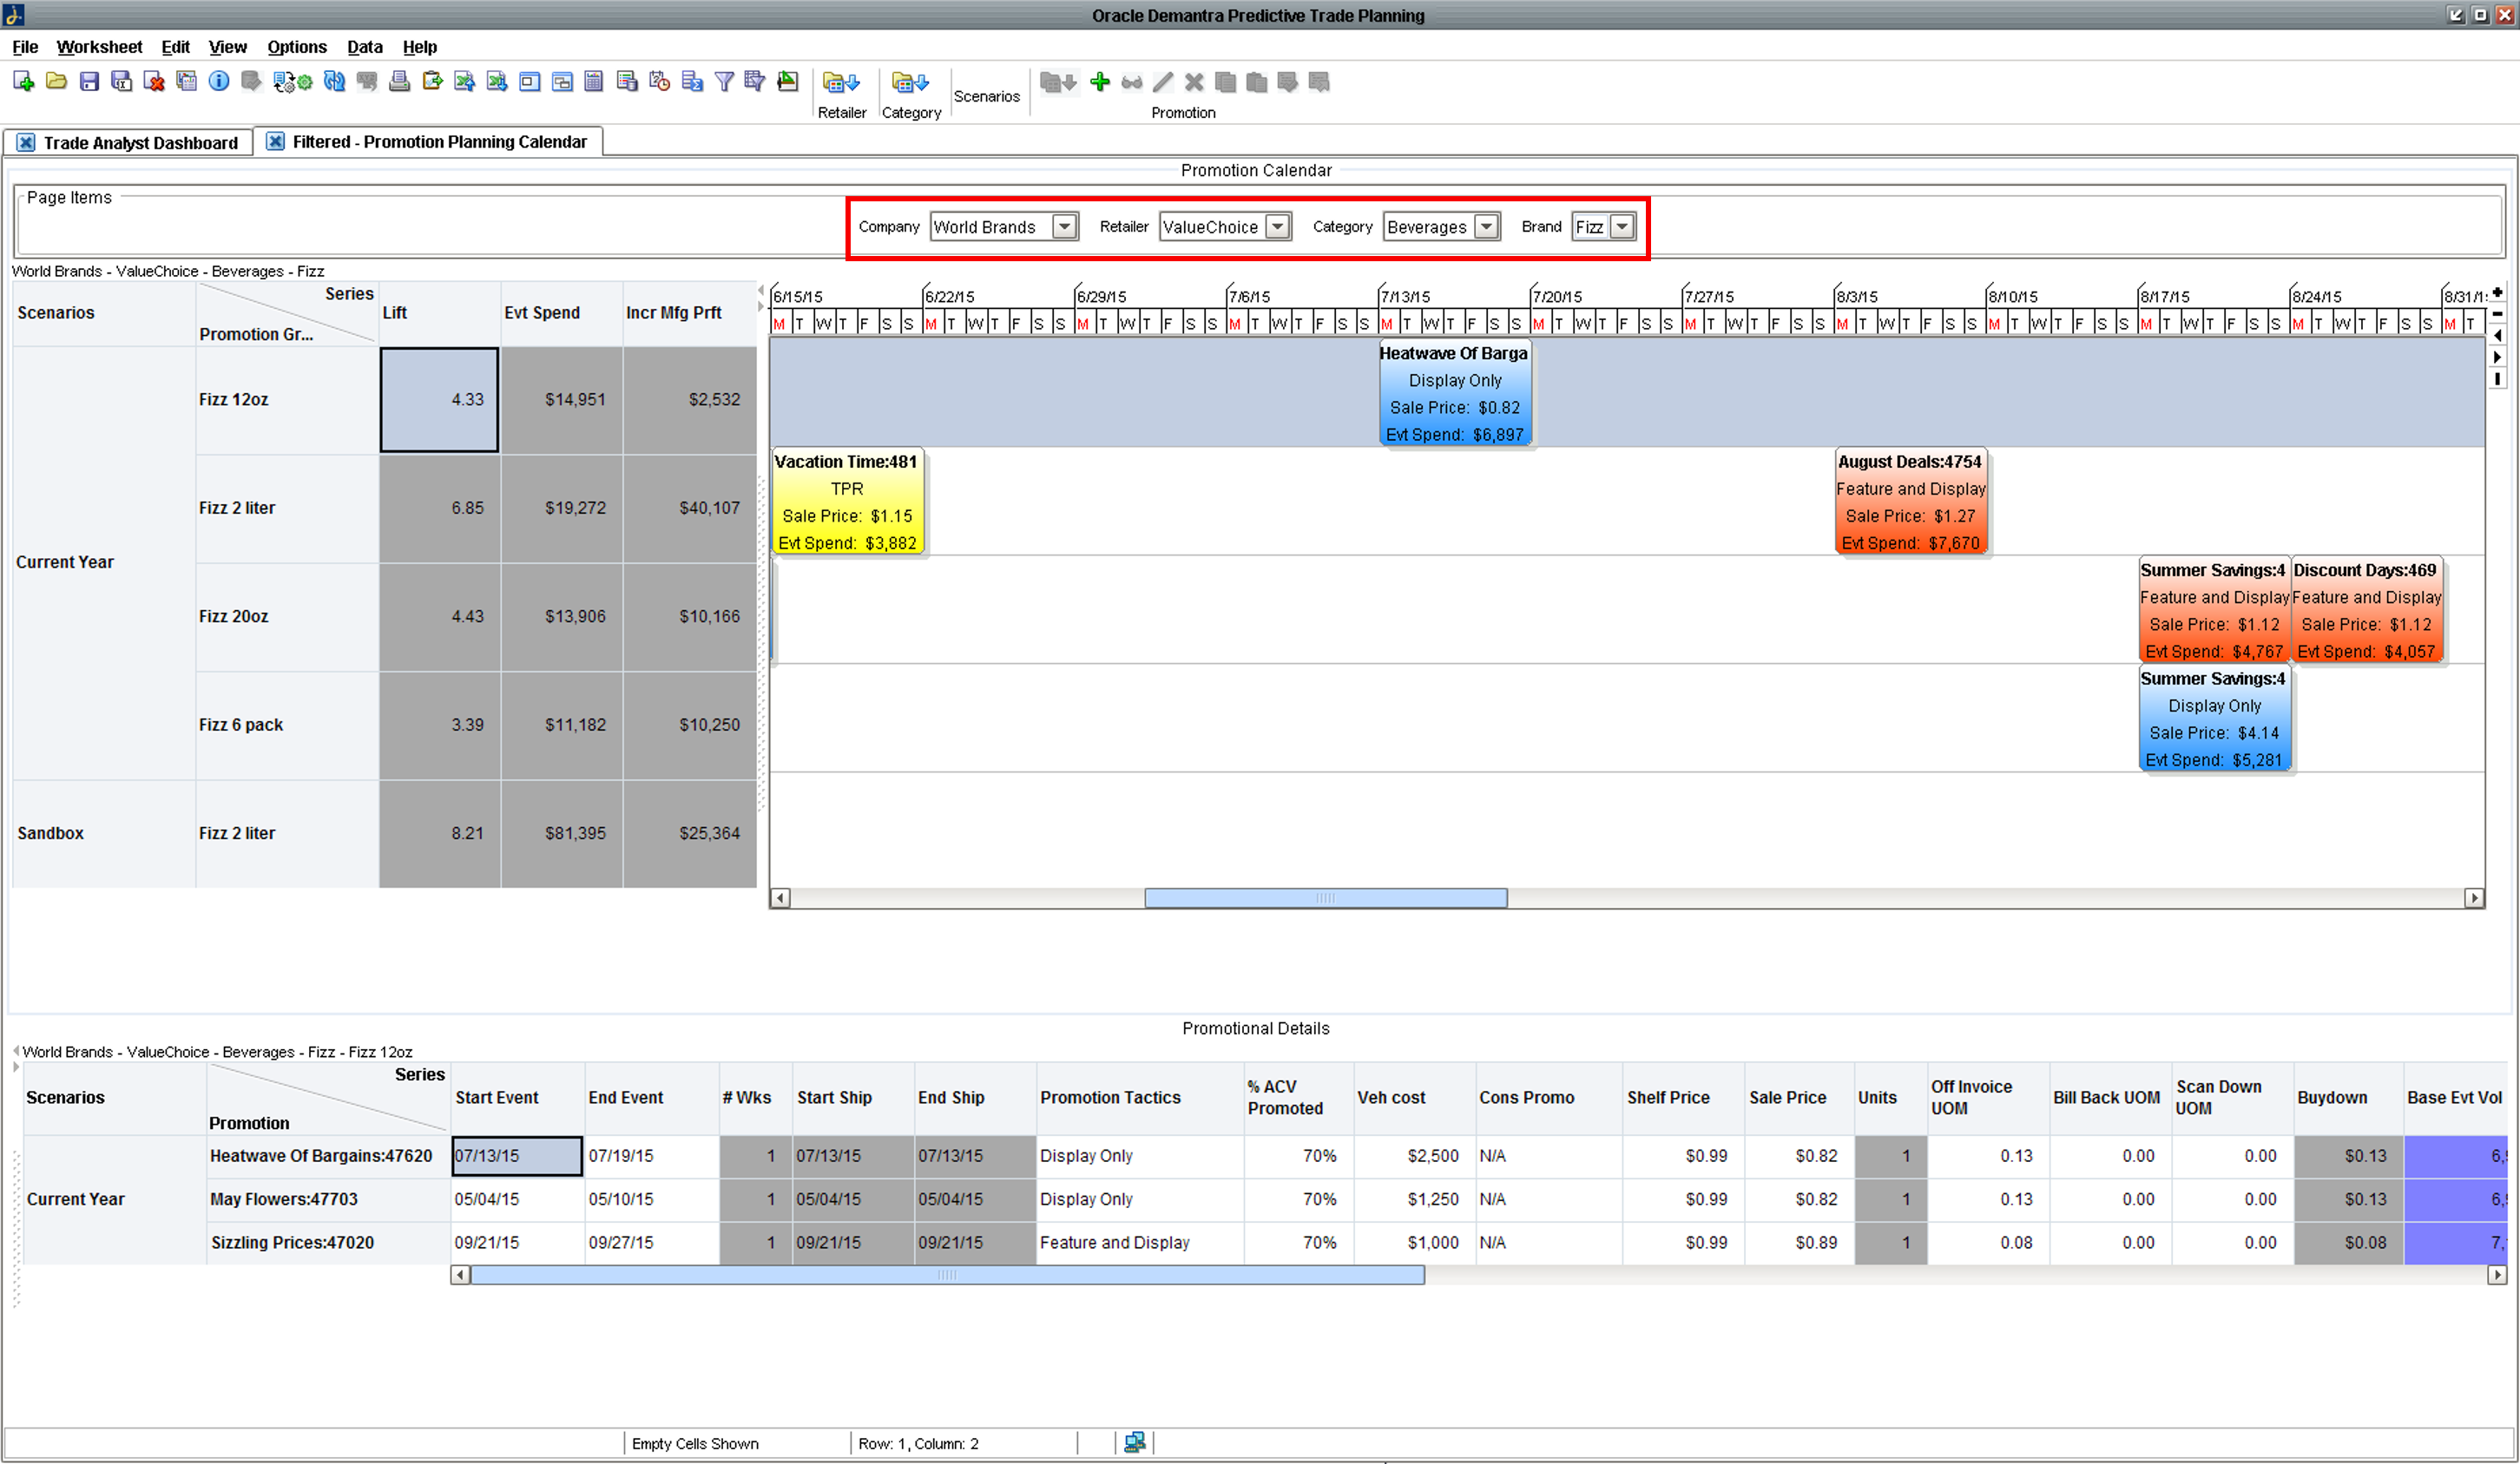Click the New Worksheet icon
Screen dimensions: 2520x1464
[24, 82]
